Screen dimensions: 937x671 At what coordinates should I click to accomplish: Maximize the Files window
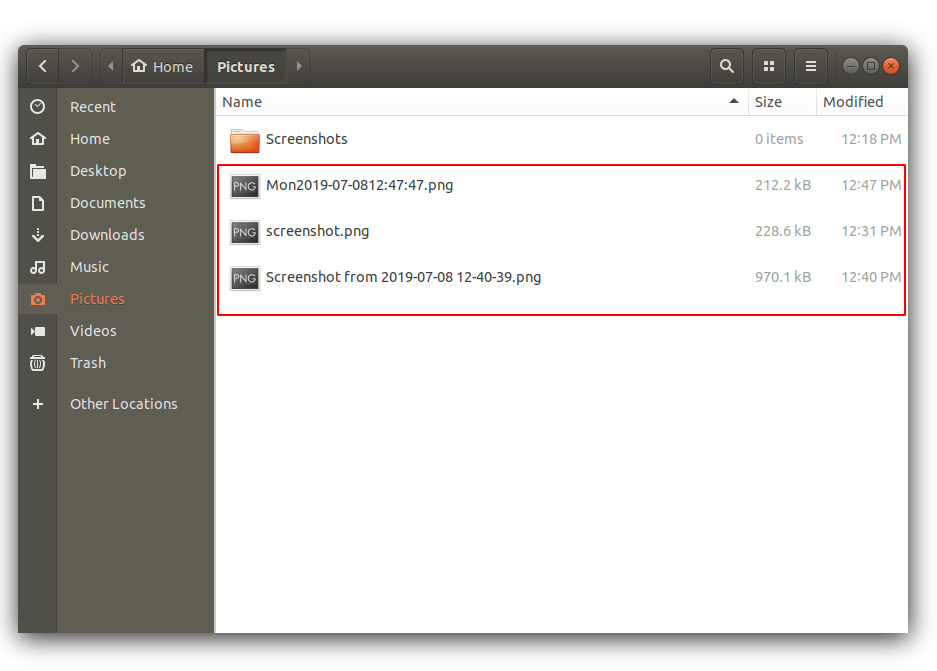871,66
